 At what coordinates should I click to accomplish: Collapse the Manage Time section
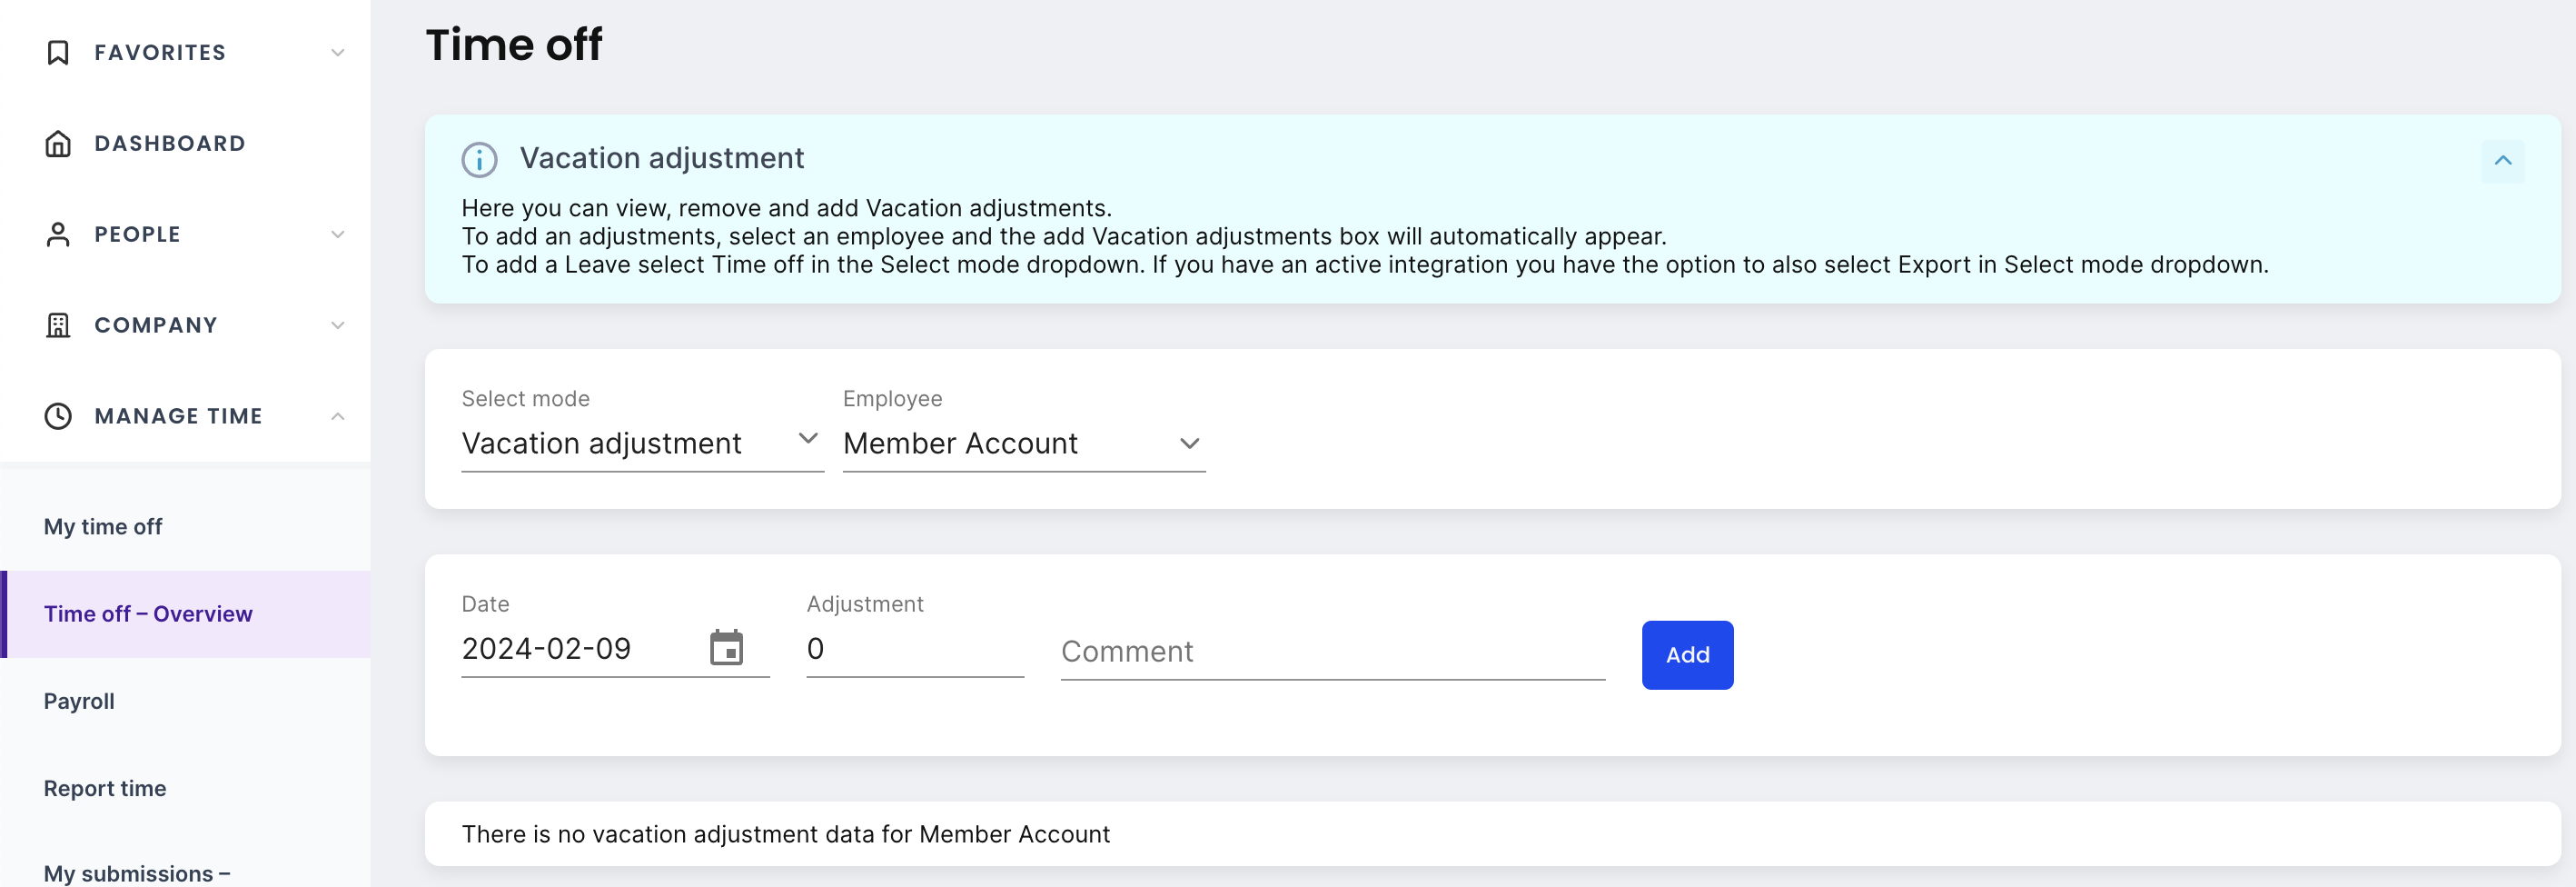(x=338, y=416)
